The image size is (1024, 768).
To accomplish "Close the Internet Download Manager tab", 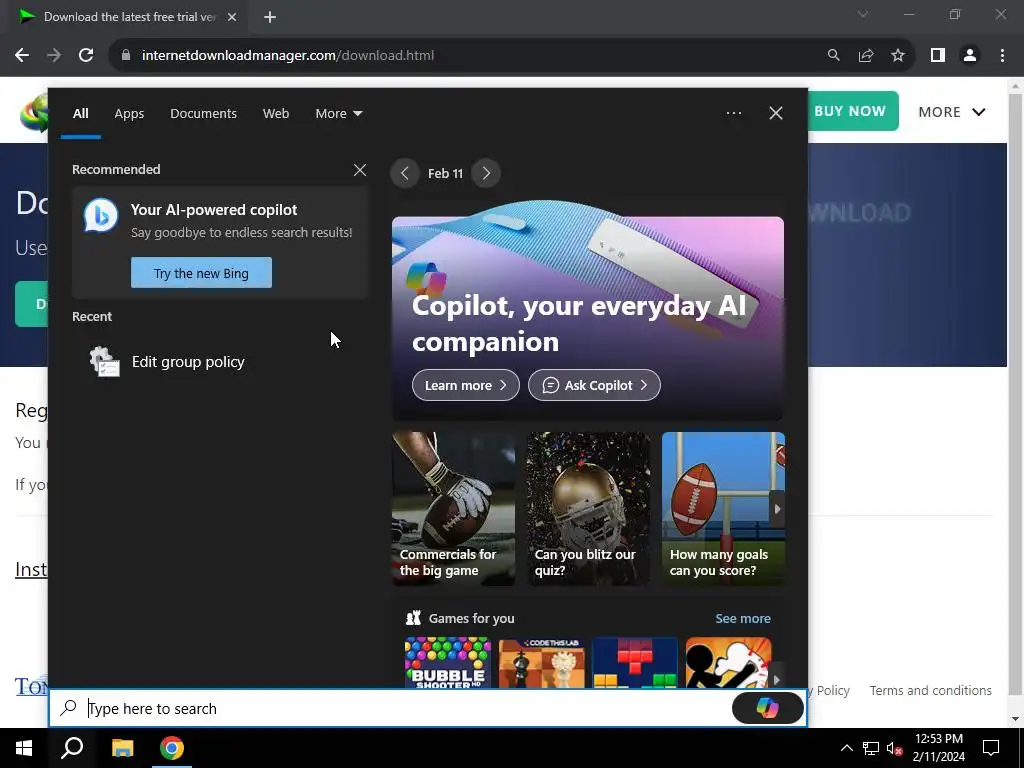I will click(x=232, y=17).
